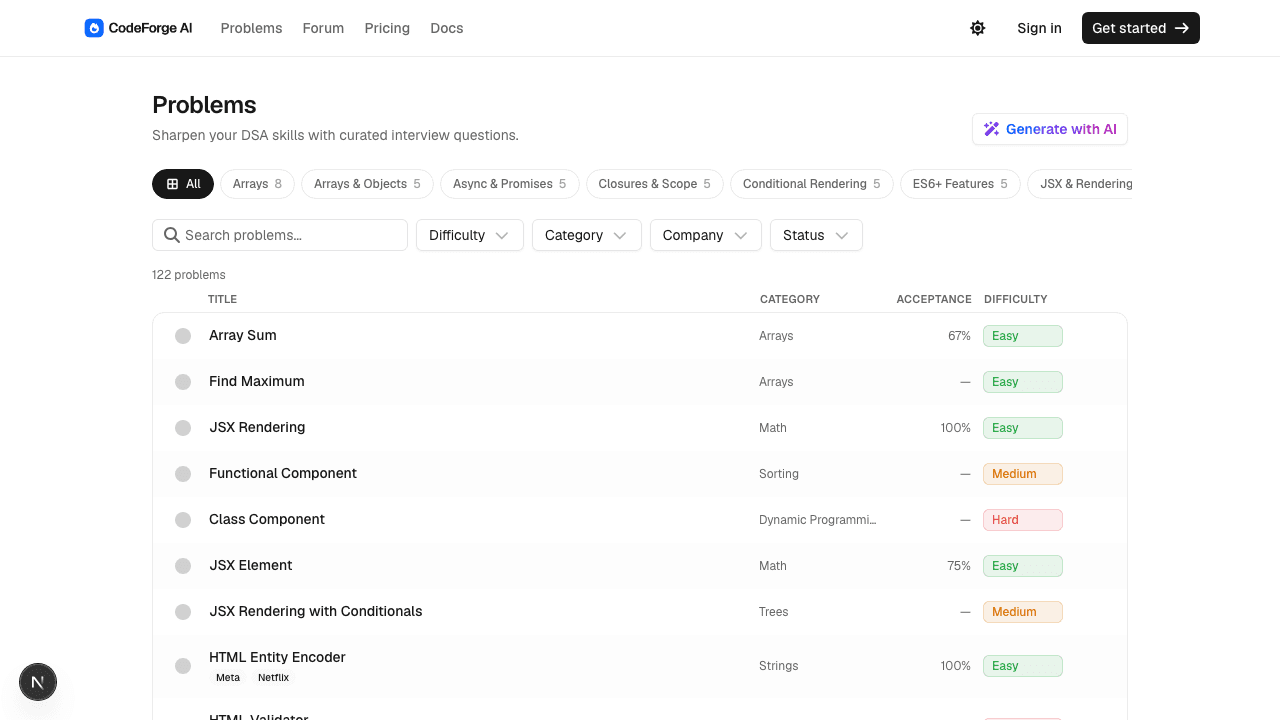
Task: Toggle status circle for HTML Entity Encoder
Action: pos(183,666)
